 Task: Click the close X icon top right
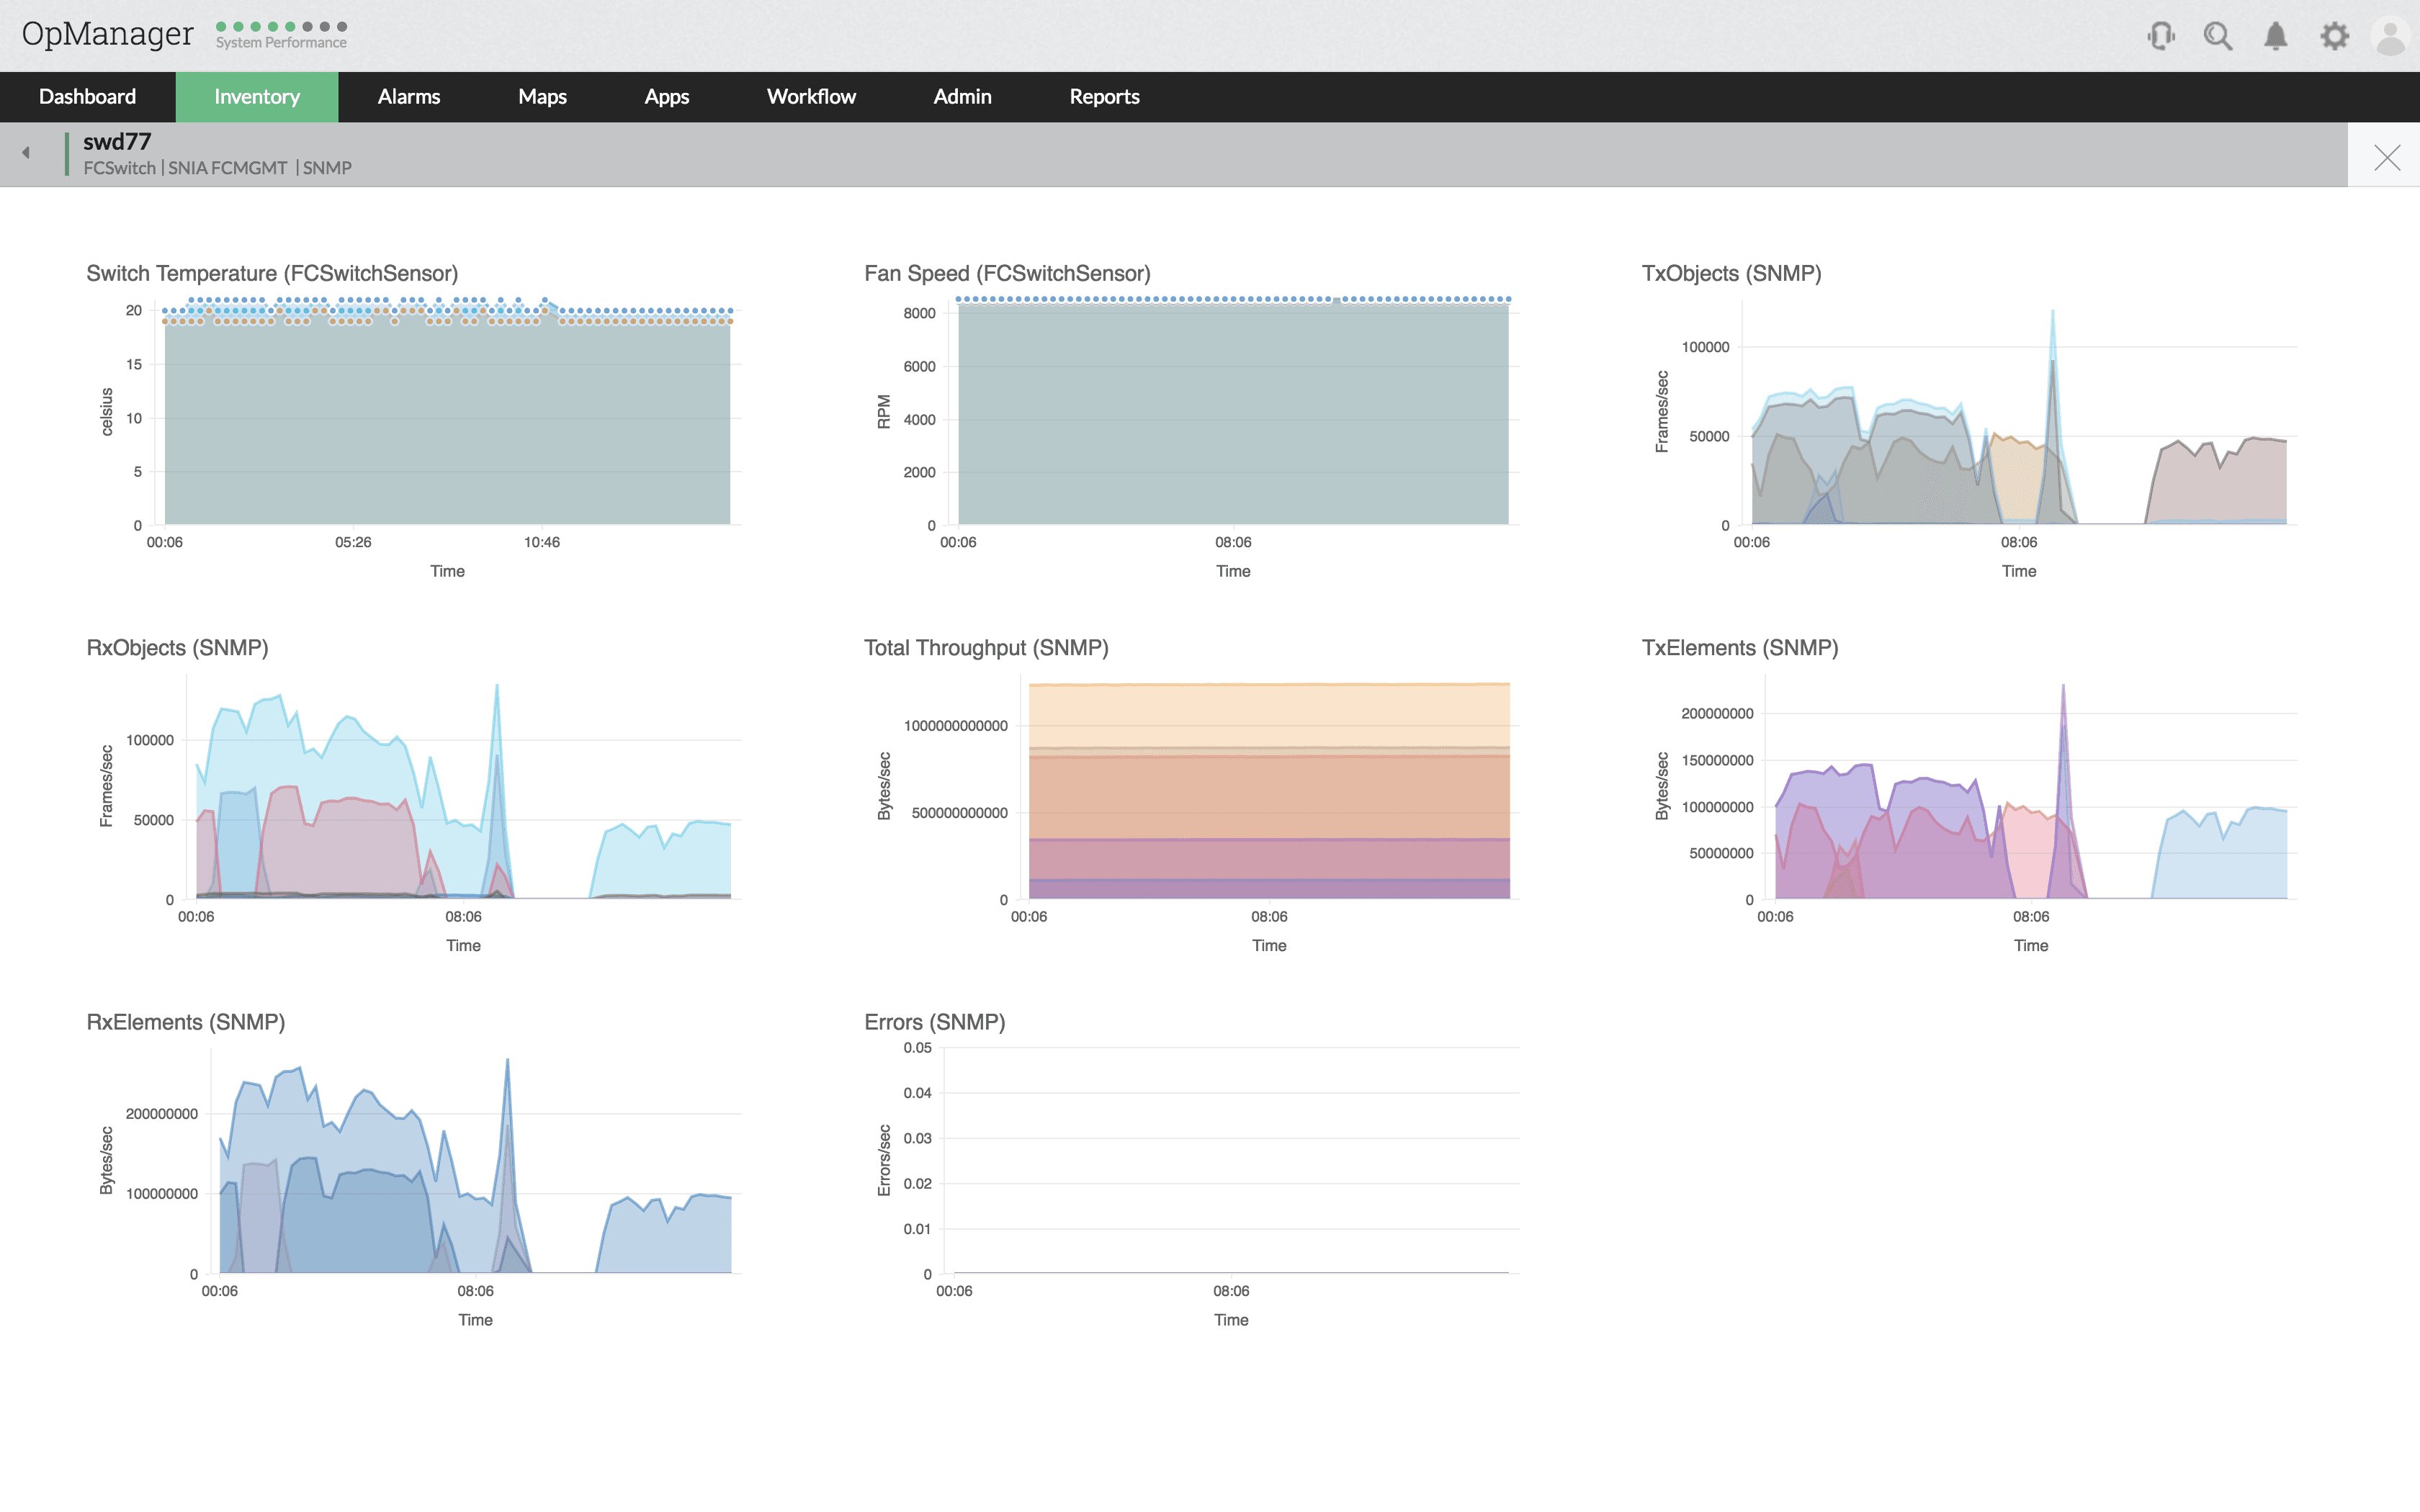(x=2387, y=157)
